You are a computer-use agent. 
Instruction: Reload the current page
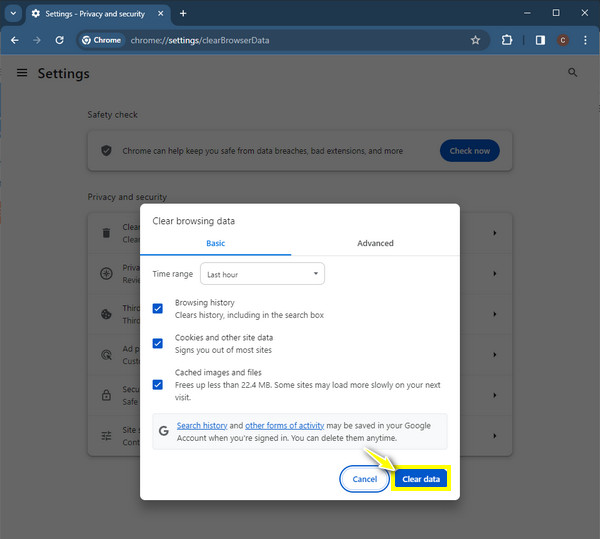tap(59, 40)
